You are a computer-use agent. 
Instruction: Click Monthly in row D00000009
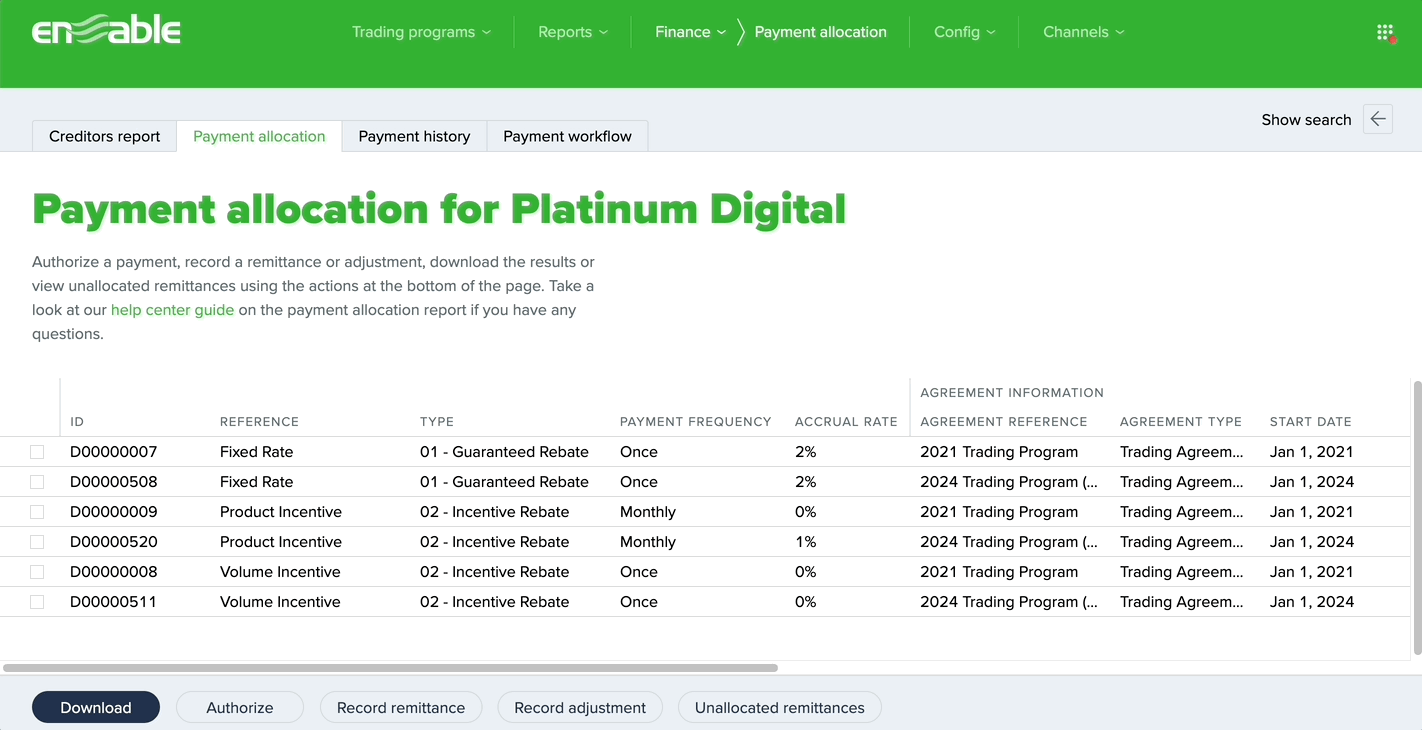pyautogui.click(x=648, y=512)
